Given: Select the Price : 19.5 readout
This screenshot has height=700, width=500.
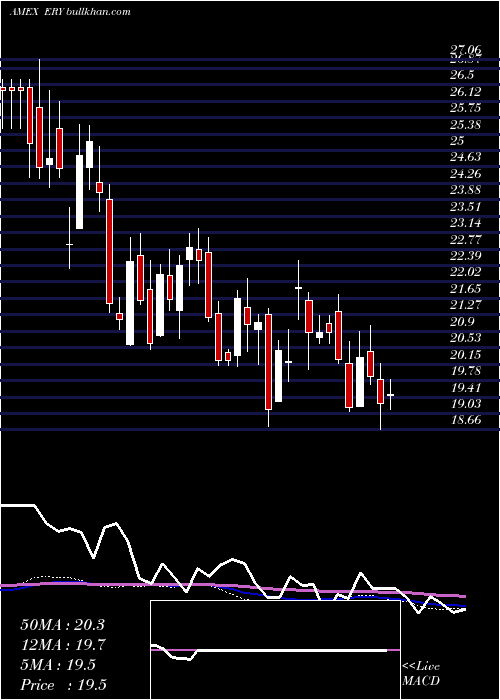Looking at the screenshot, I should point(63,685).
